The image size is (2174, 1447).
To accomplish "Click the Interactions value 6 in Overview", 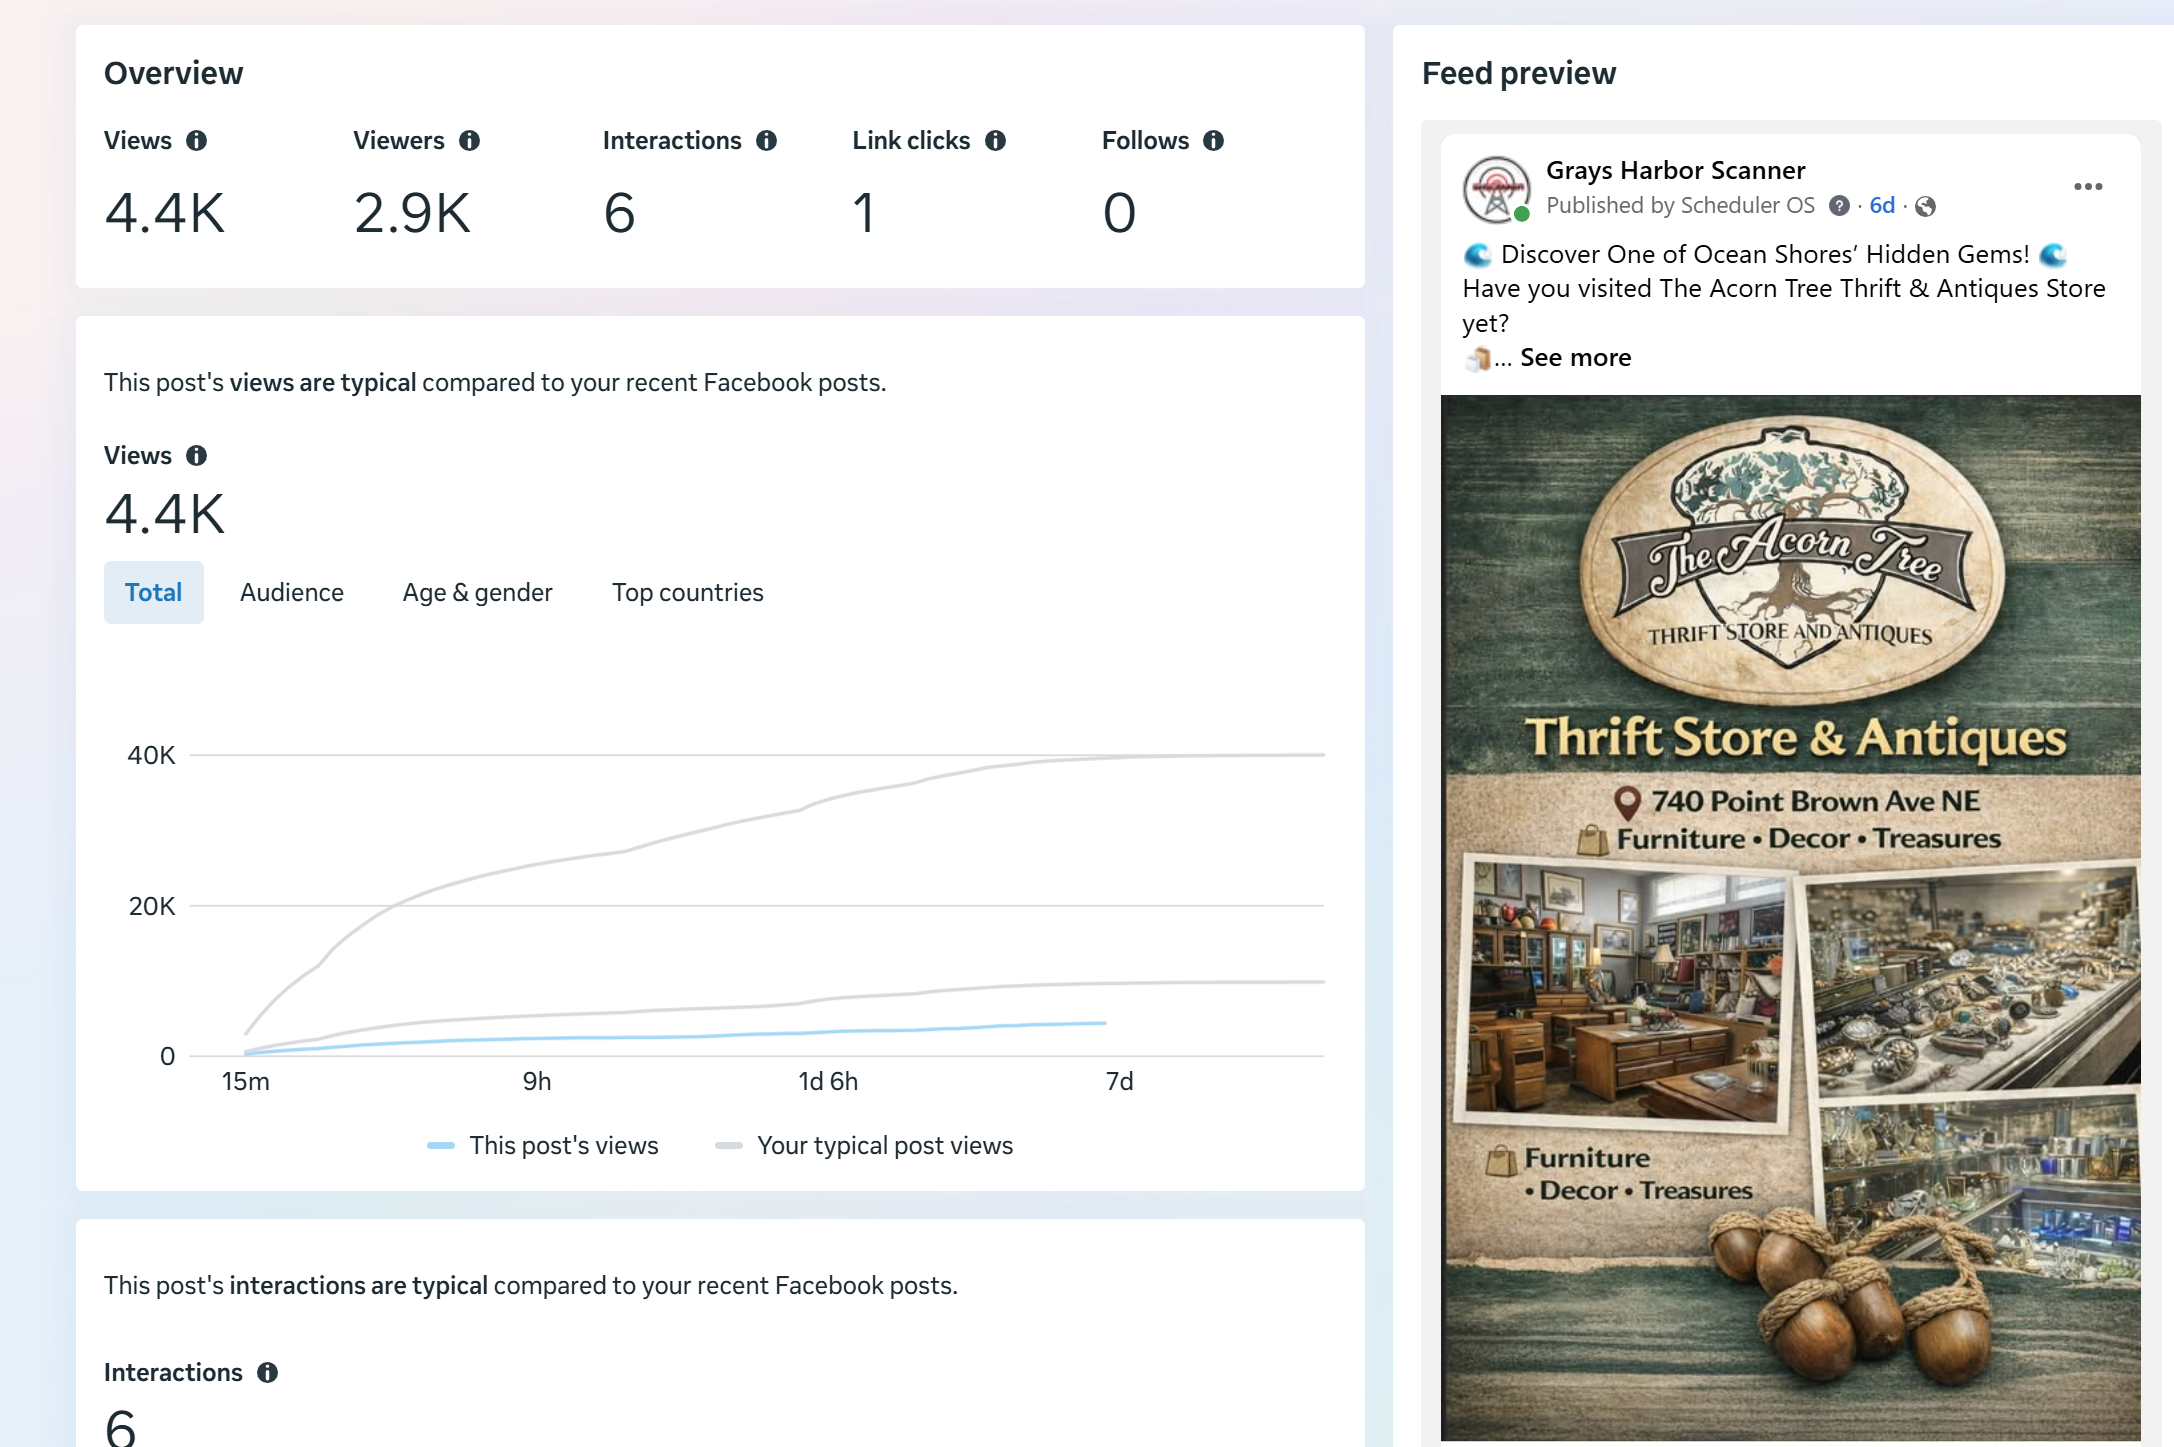I will (620, 213).
